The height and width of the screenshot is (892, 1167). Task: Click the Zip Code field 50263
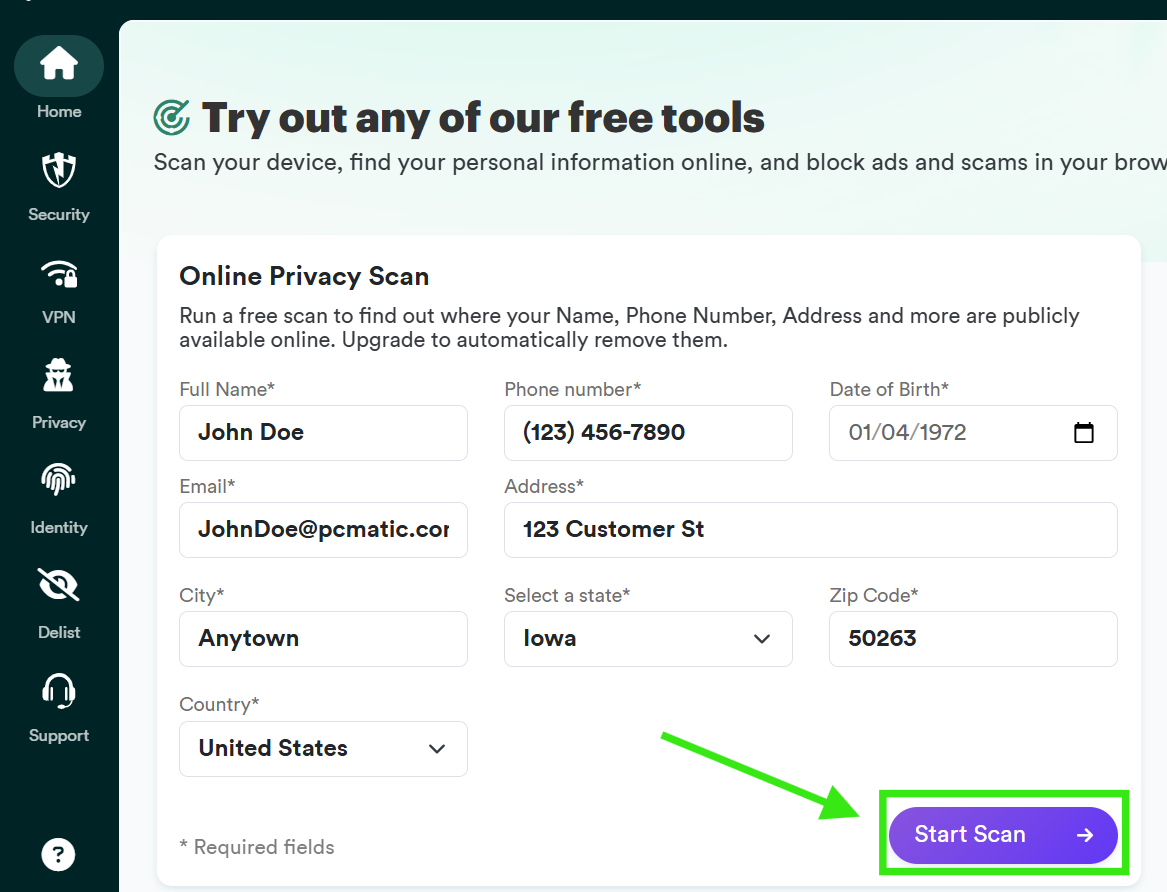coord(973,639)
